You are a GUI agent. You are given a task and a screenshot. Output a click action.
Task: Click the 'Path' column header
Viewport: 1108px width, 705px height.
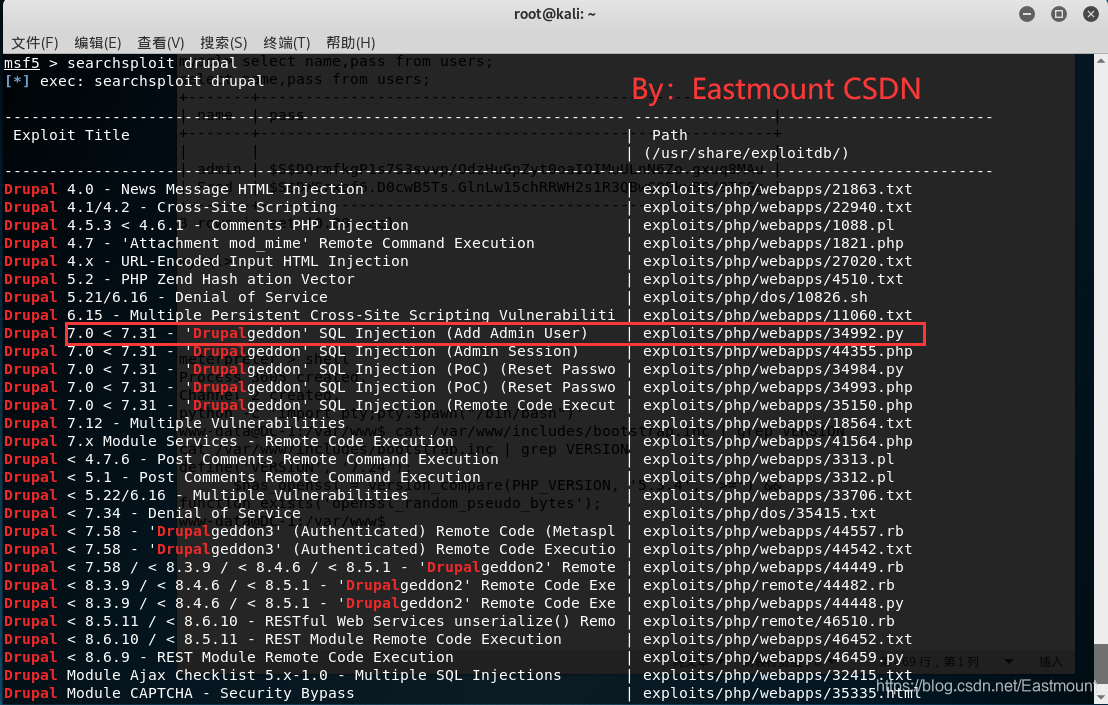point(669,135)
